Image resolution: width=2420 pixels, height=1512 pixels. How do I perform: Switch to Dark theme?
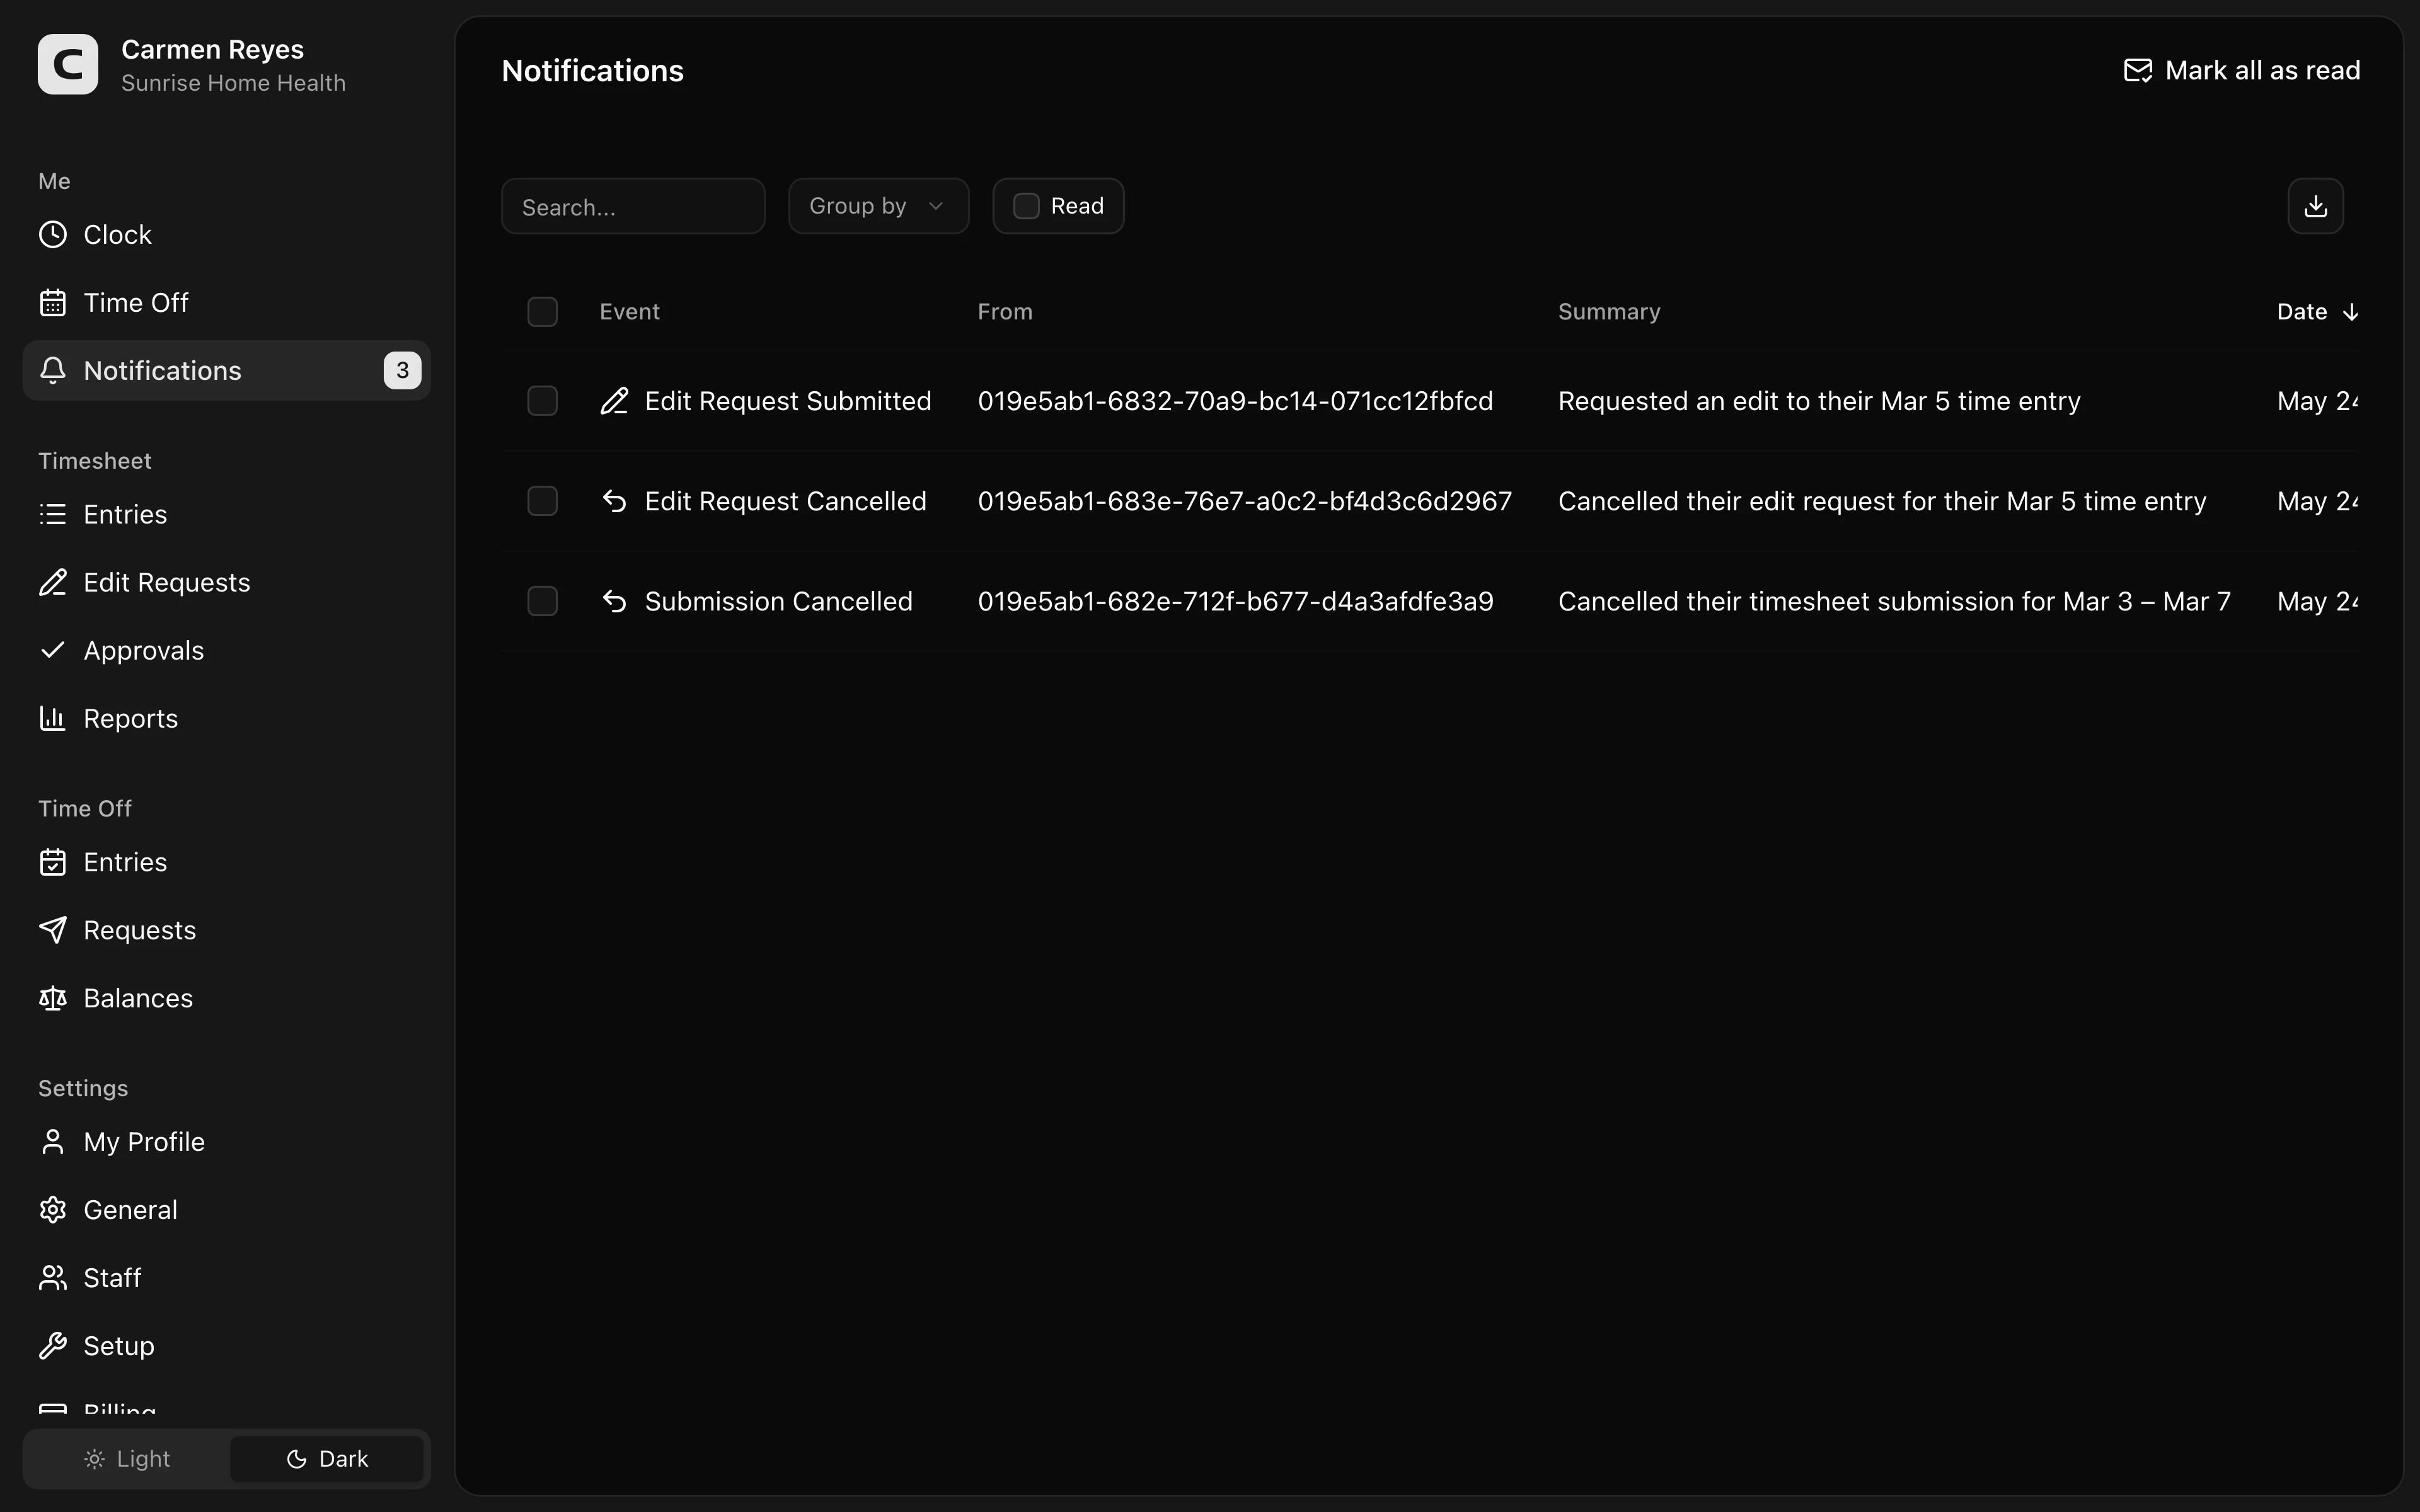327,1459
